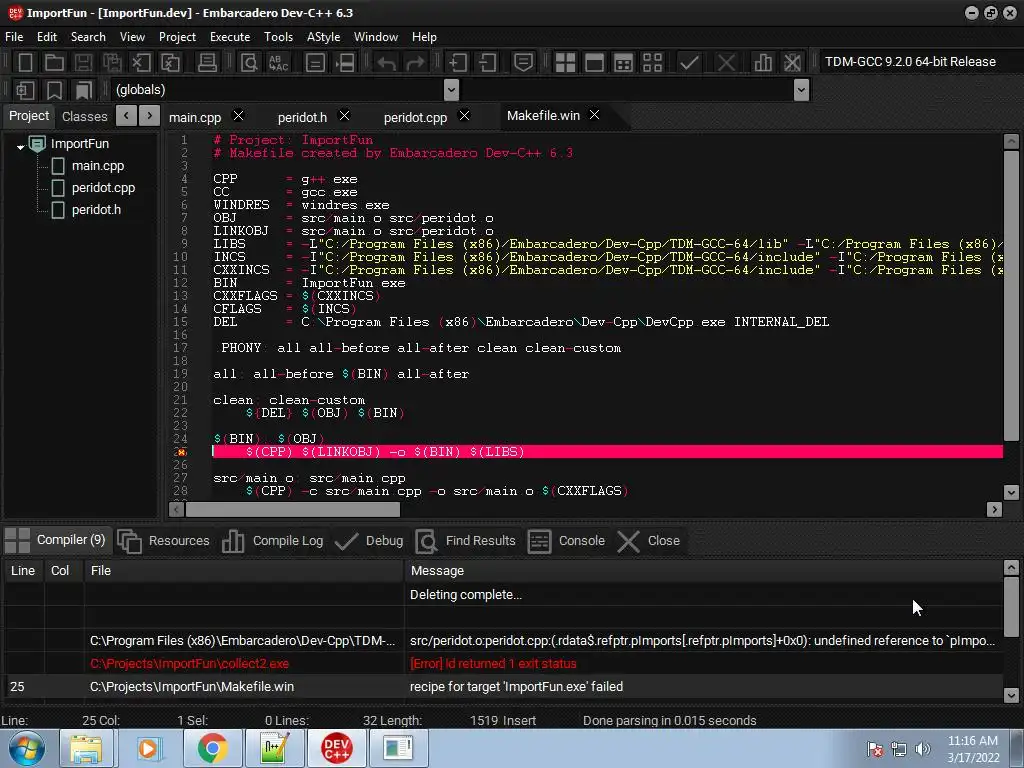Image resolution: width=1024 pixels, height=768 pixels.
Task: Open the Resources bottom tab
Action: click(164, 541)
